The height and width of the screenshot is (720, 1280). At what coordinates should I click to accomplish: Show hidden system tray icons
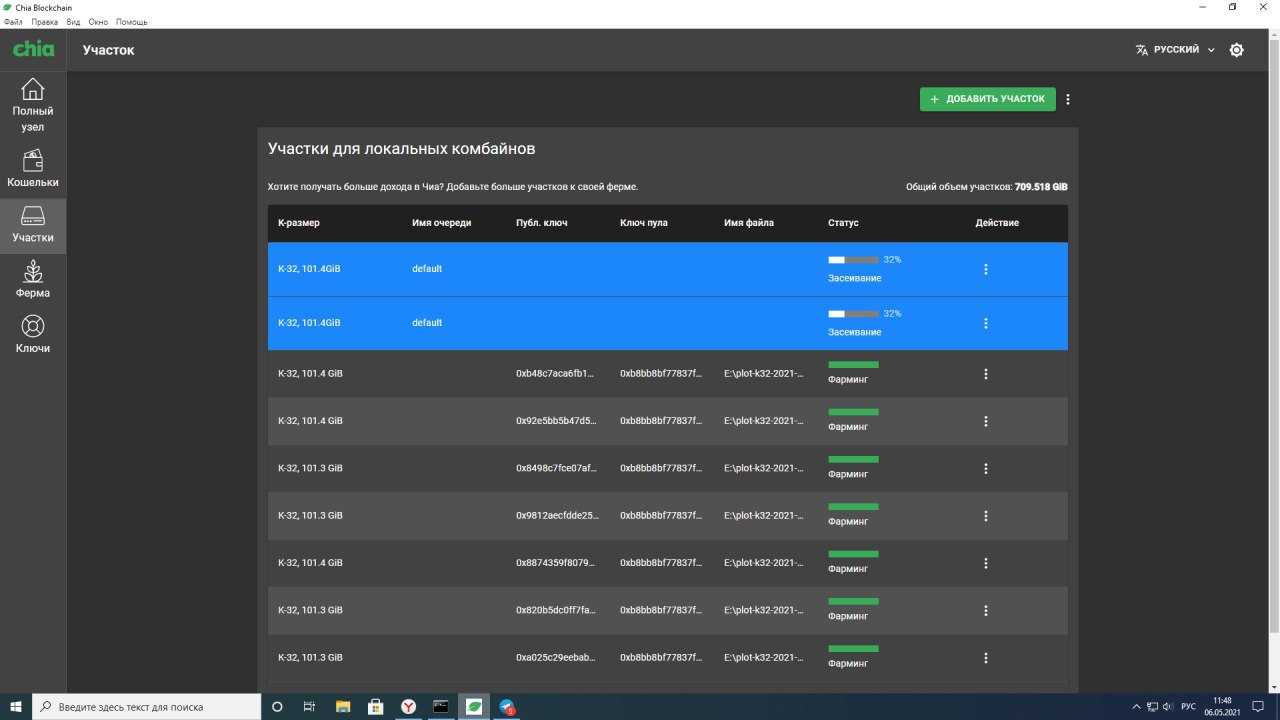point(1136,707)
